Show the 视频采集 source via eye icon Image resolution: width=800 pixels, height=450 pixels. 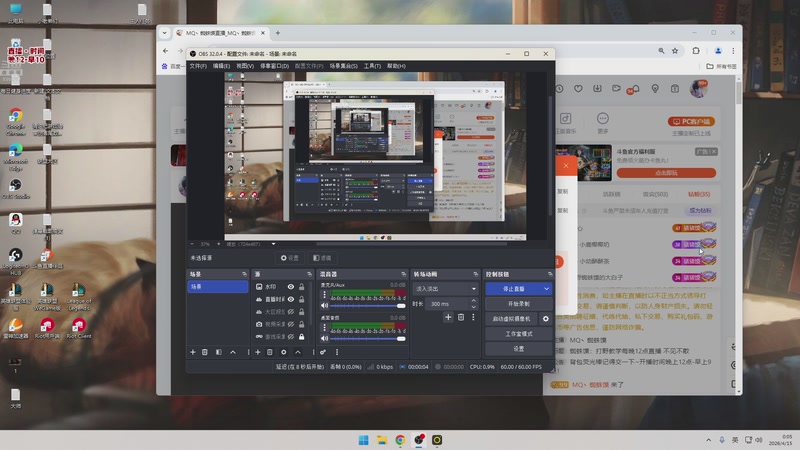pyautogui.click(x=291, y=324)
